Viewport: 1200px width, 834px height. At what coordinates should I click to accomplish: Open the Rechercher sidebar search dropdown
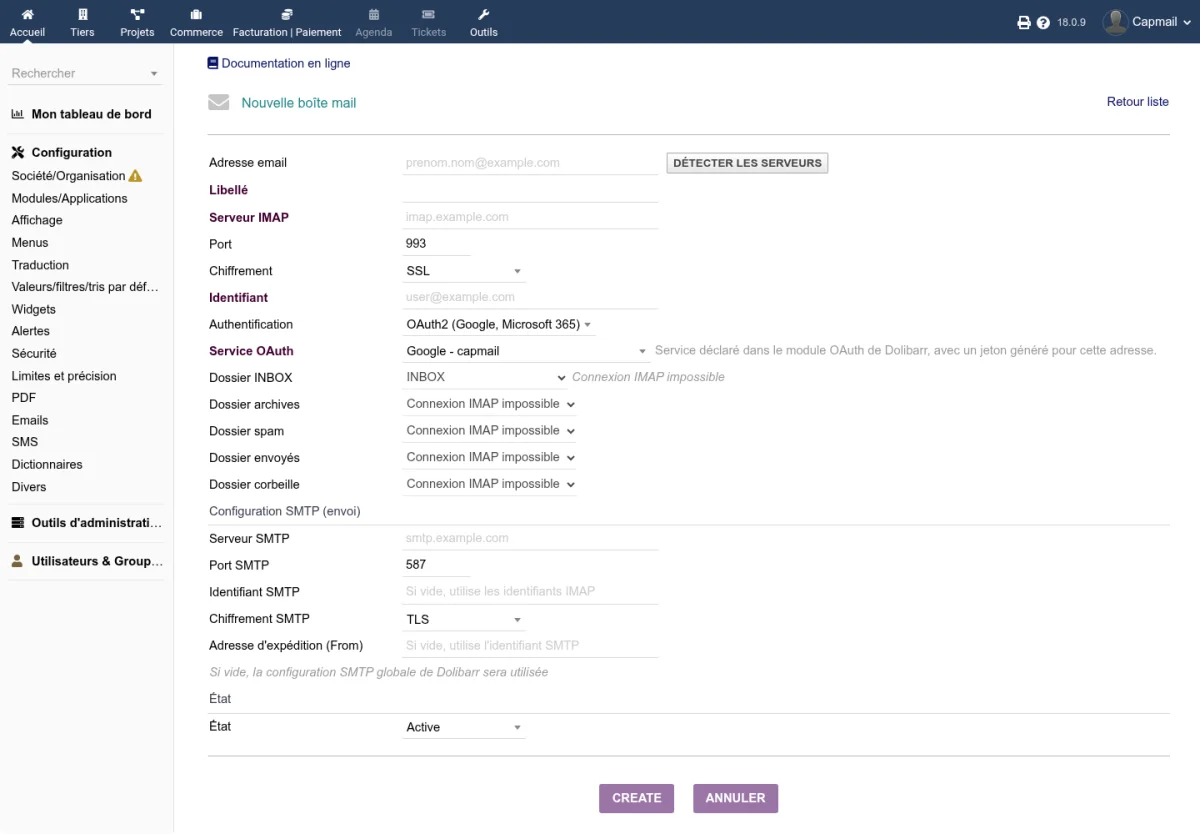pyautogui.click(x=86, y=73)
